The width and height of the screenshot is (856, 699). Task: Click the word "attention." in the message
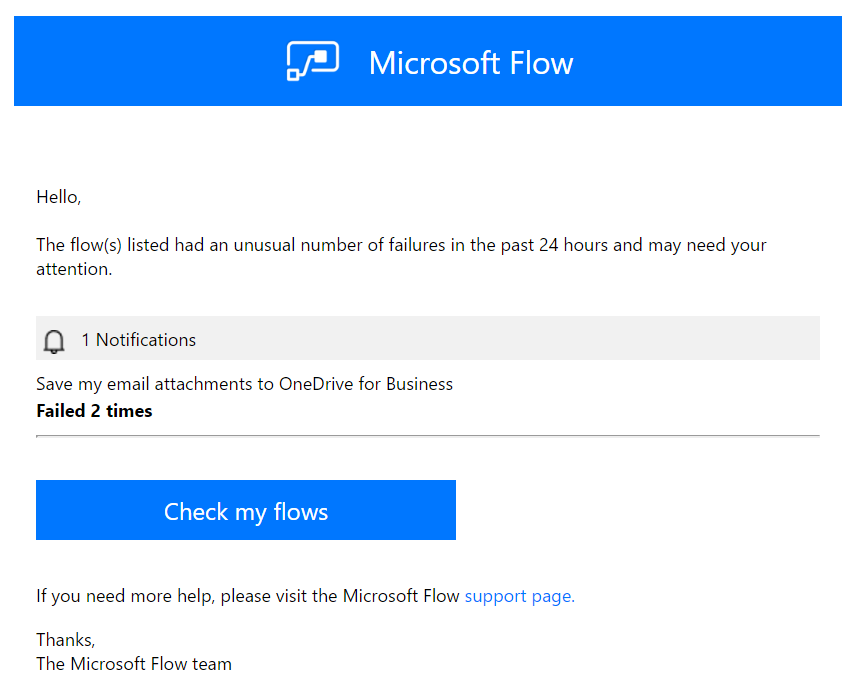click(74, 269)
